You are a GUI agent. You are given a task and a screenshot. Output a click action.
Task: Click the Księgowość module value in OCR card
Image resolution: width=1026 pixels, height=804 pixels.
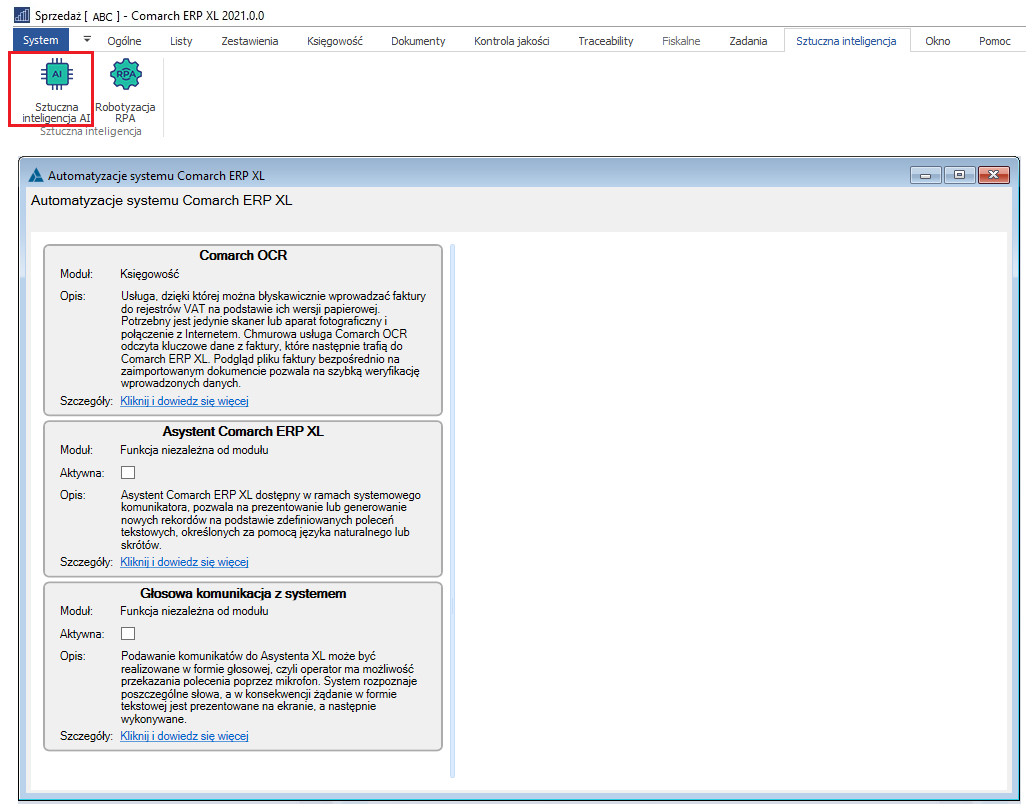150,274
